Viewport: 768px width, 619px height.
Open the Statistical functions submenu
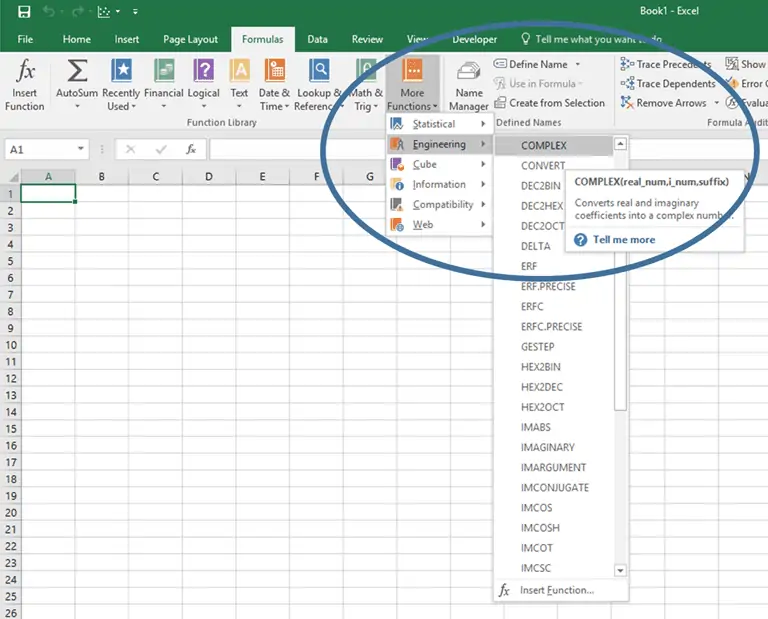(439, 124)
